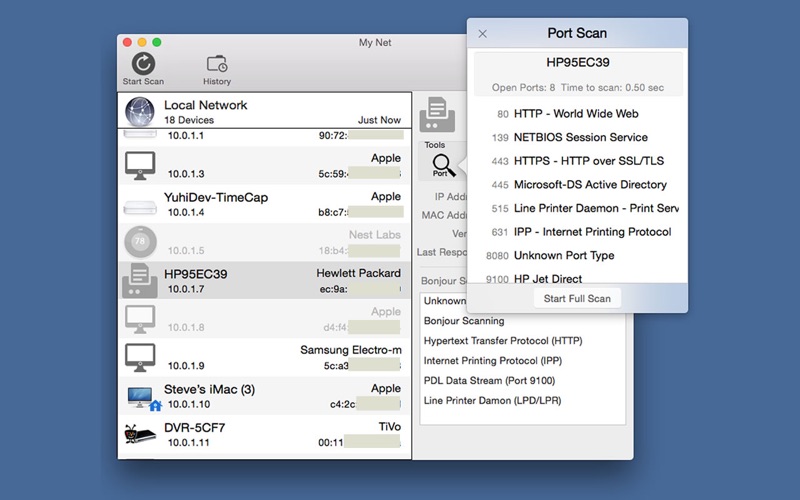Select Hypertext Transfer Protocol (HTTP) service

click(x=503, y=341)
